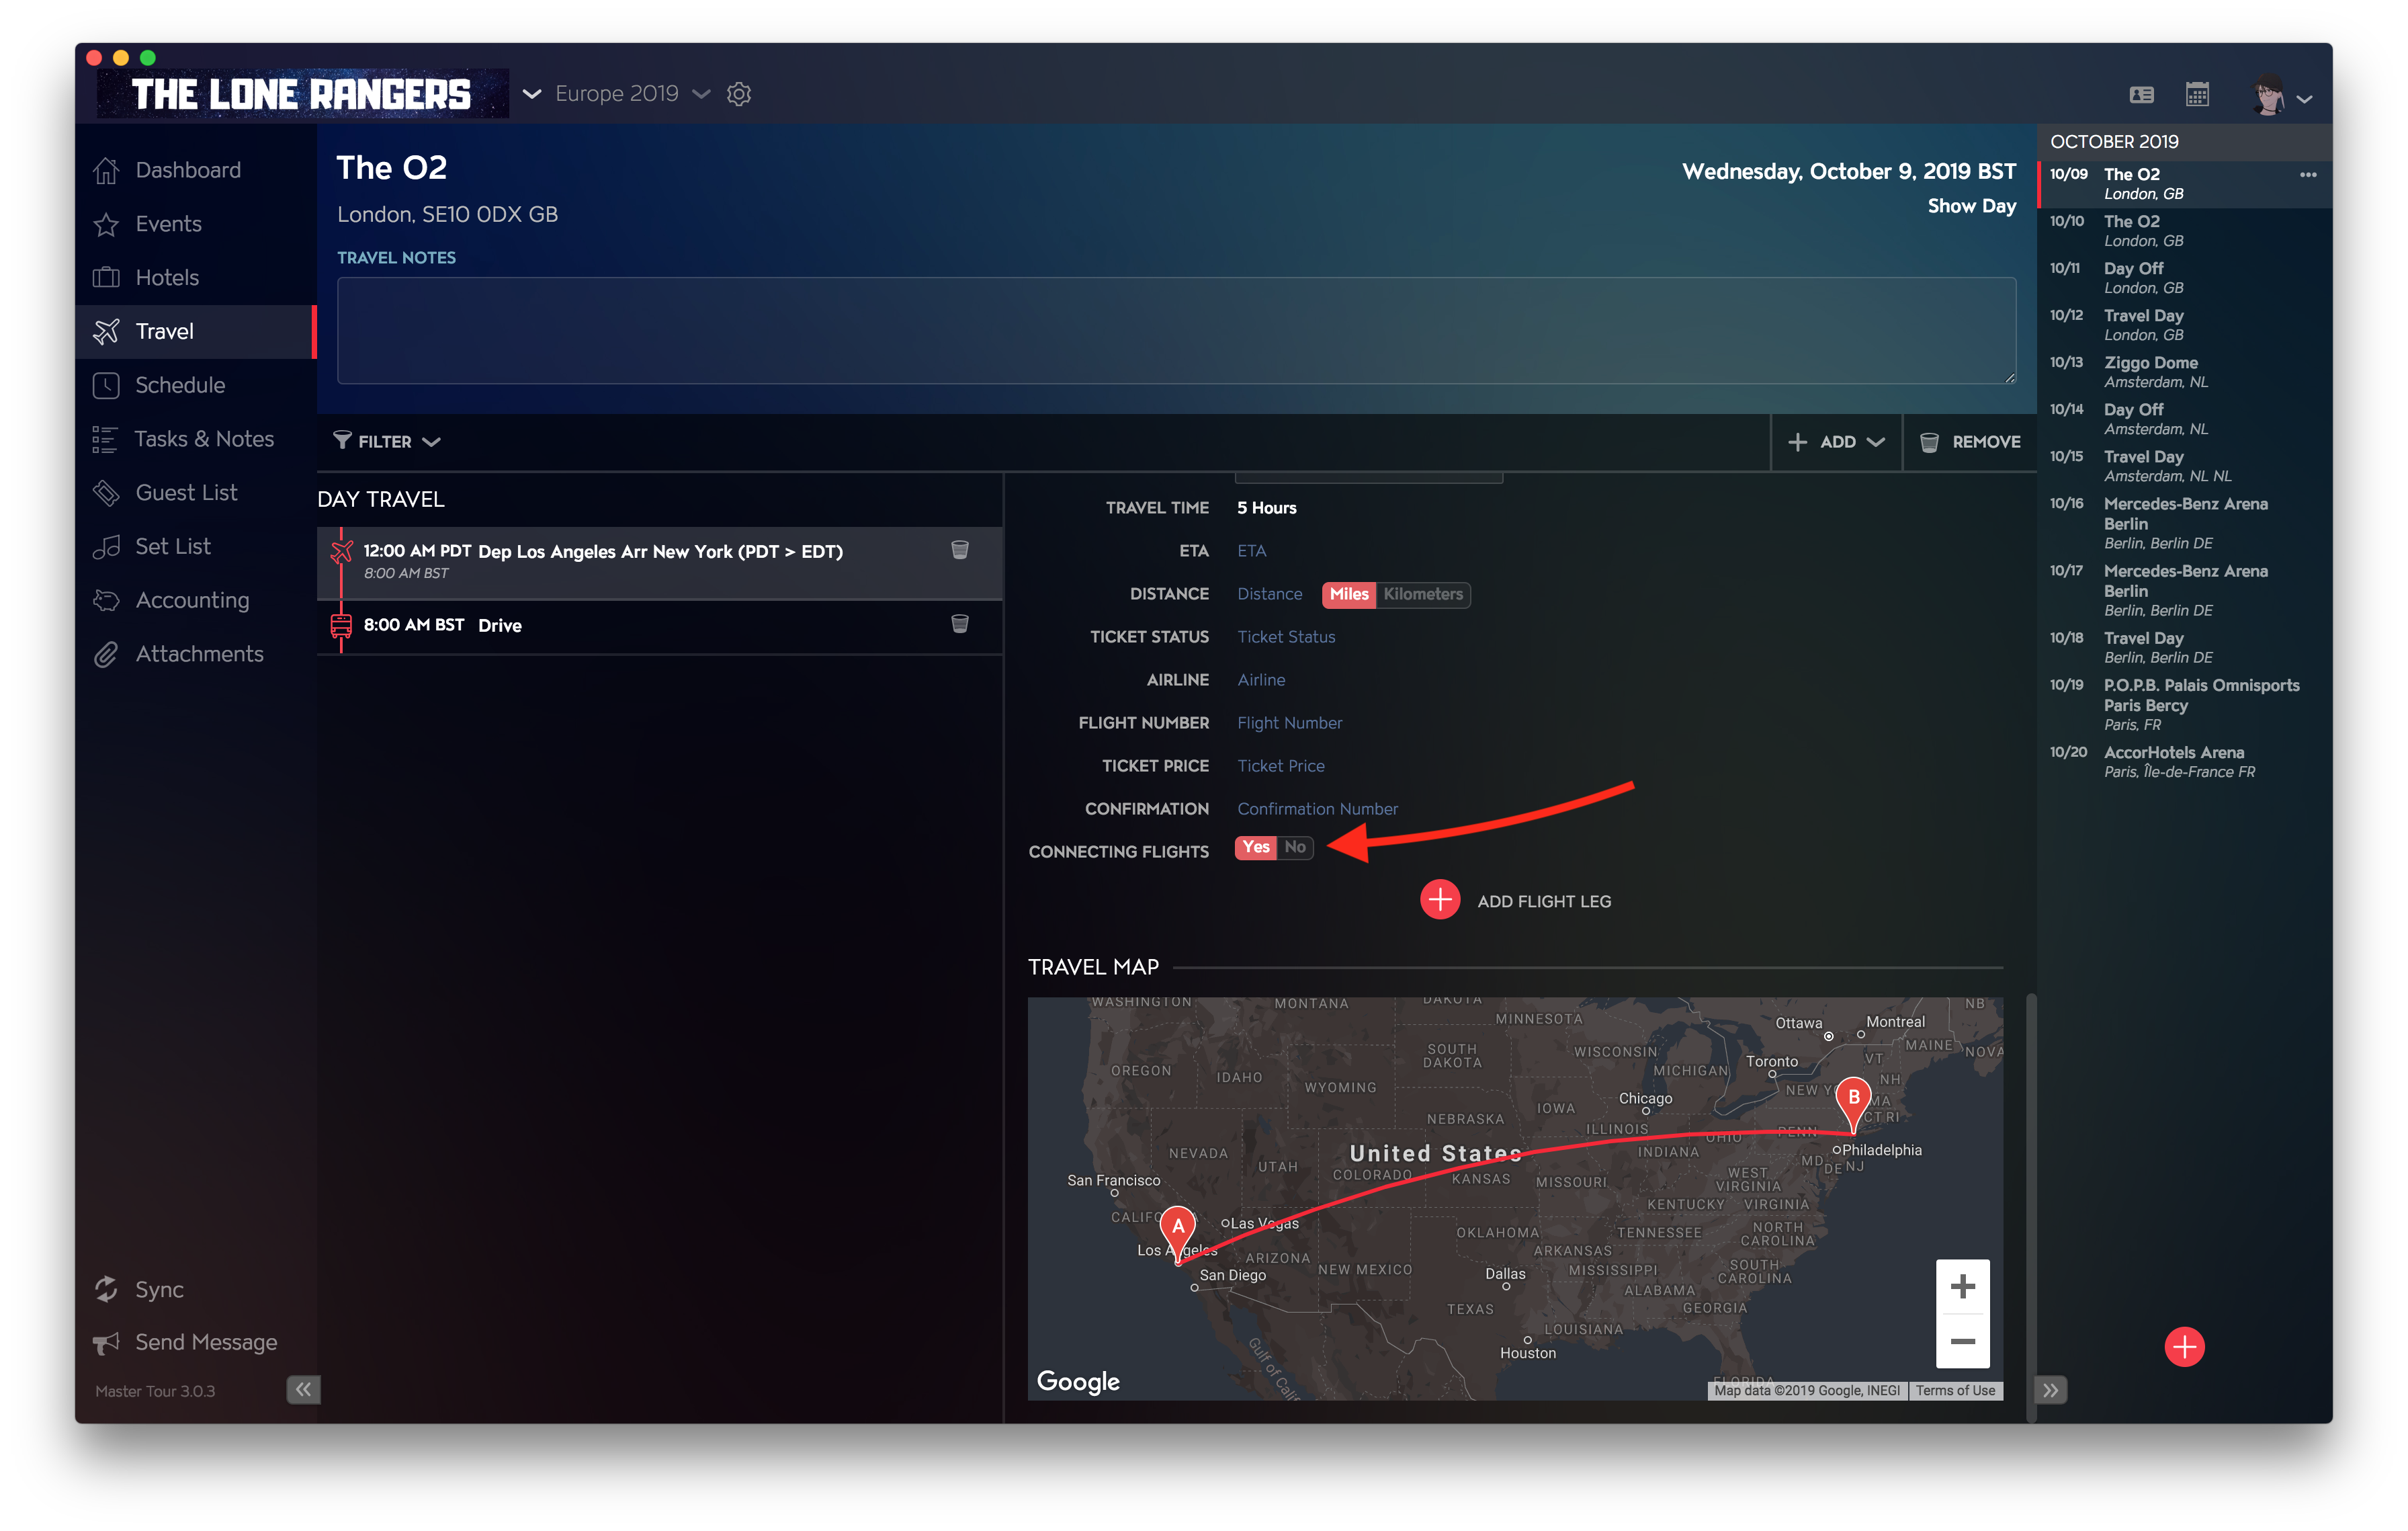The width and height of the screenshot is (2408, 1531).
Task: Open Accounting in sidebar
Action: [x=192, y=600]
